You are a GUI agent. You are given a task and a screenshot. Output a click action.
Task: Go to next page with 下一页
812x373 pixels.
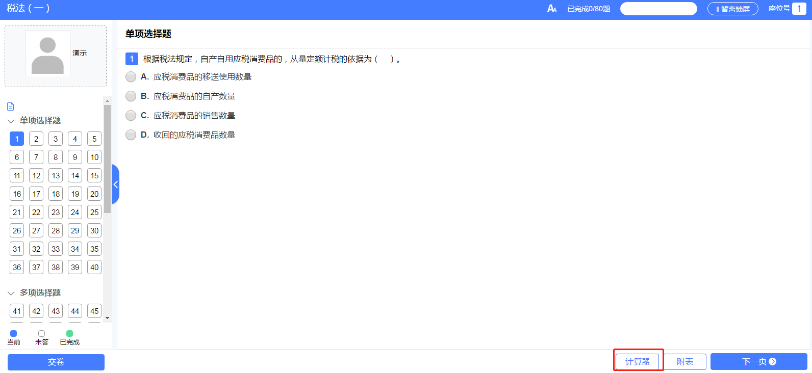pyautogui.click(x=758, y=362)
